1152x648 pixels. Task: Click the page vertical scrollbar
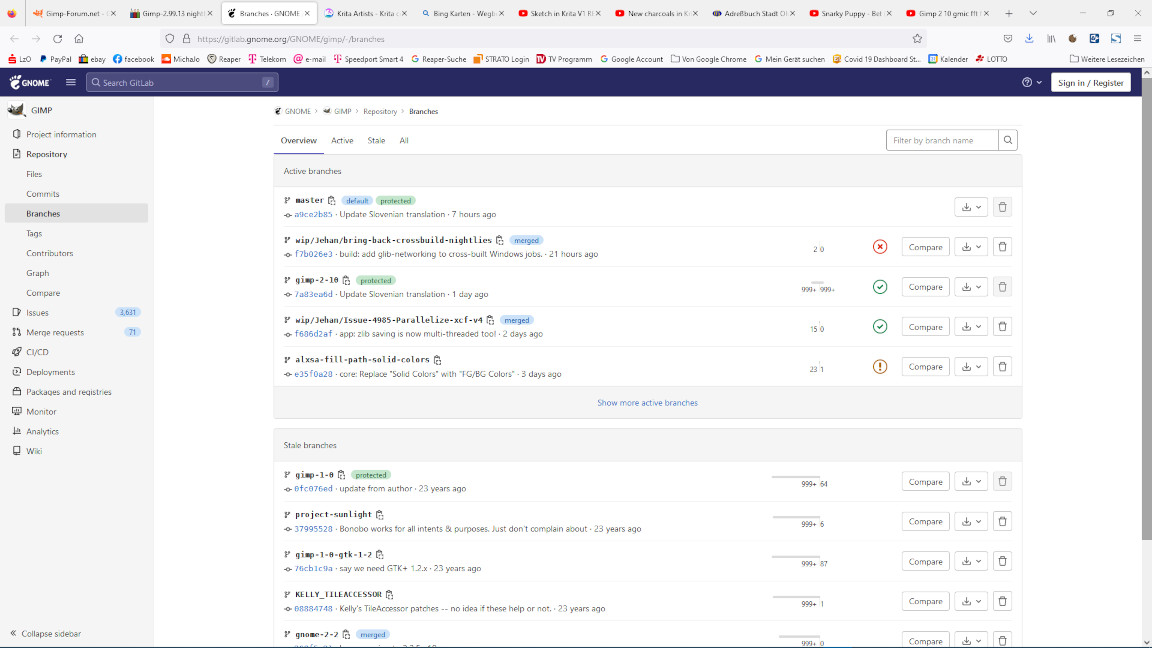pos(1147,309)
